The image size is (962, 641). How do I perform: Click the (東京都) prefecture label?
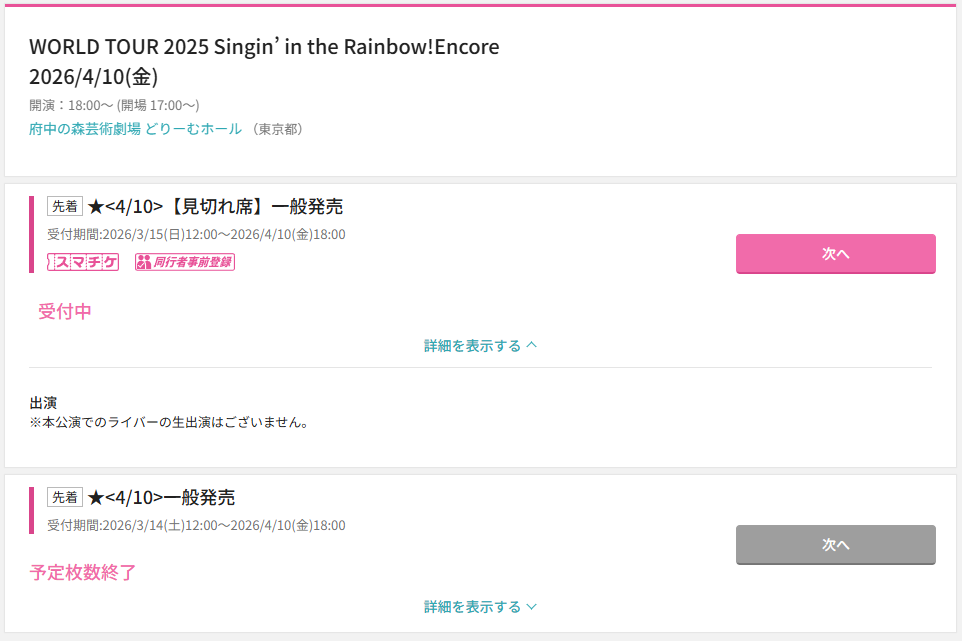(x=277, y=129)
